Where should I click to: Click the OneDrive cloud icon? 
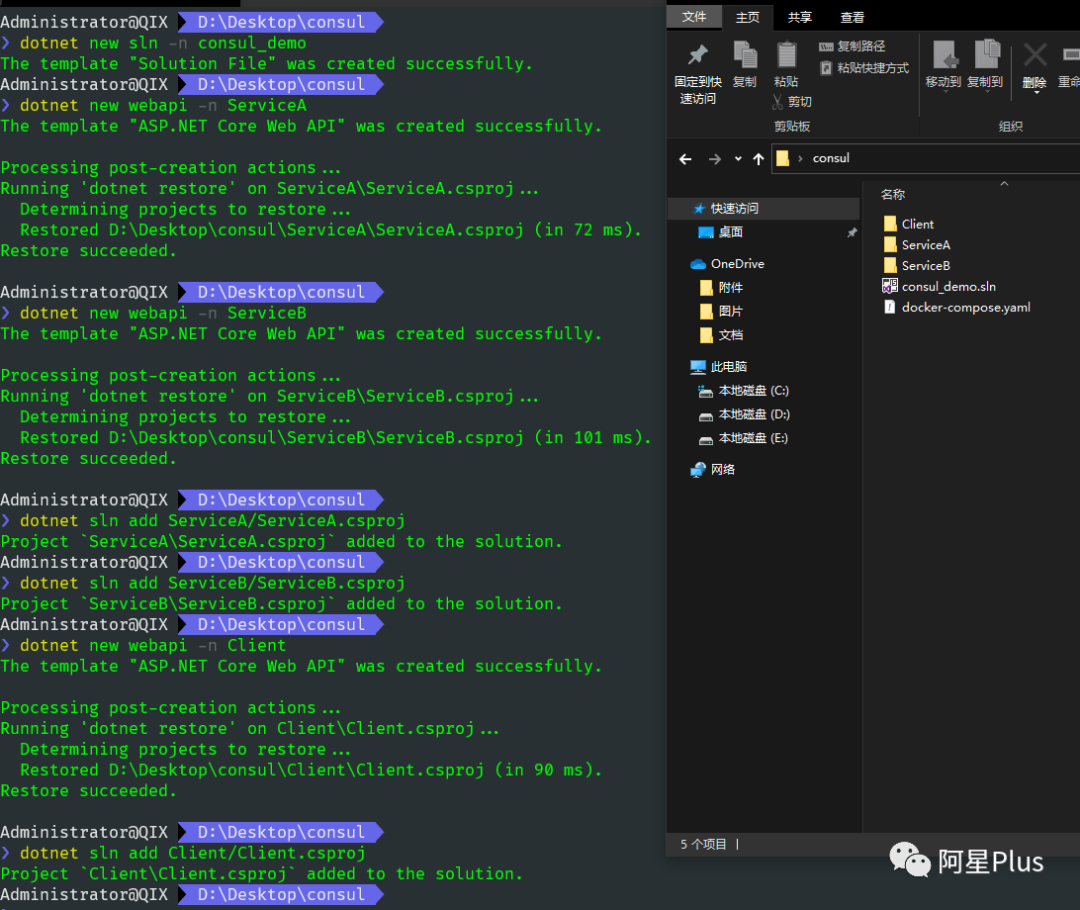pos(698,264)
